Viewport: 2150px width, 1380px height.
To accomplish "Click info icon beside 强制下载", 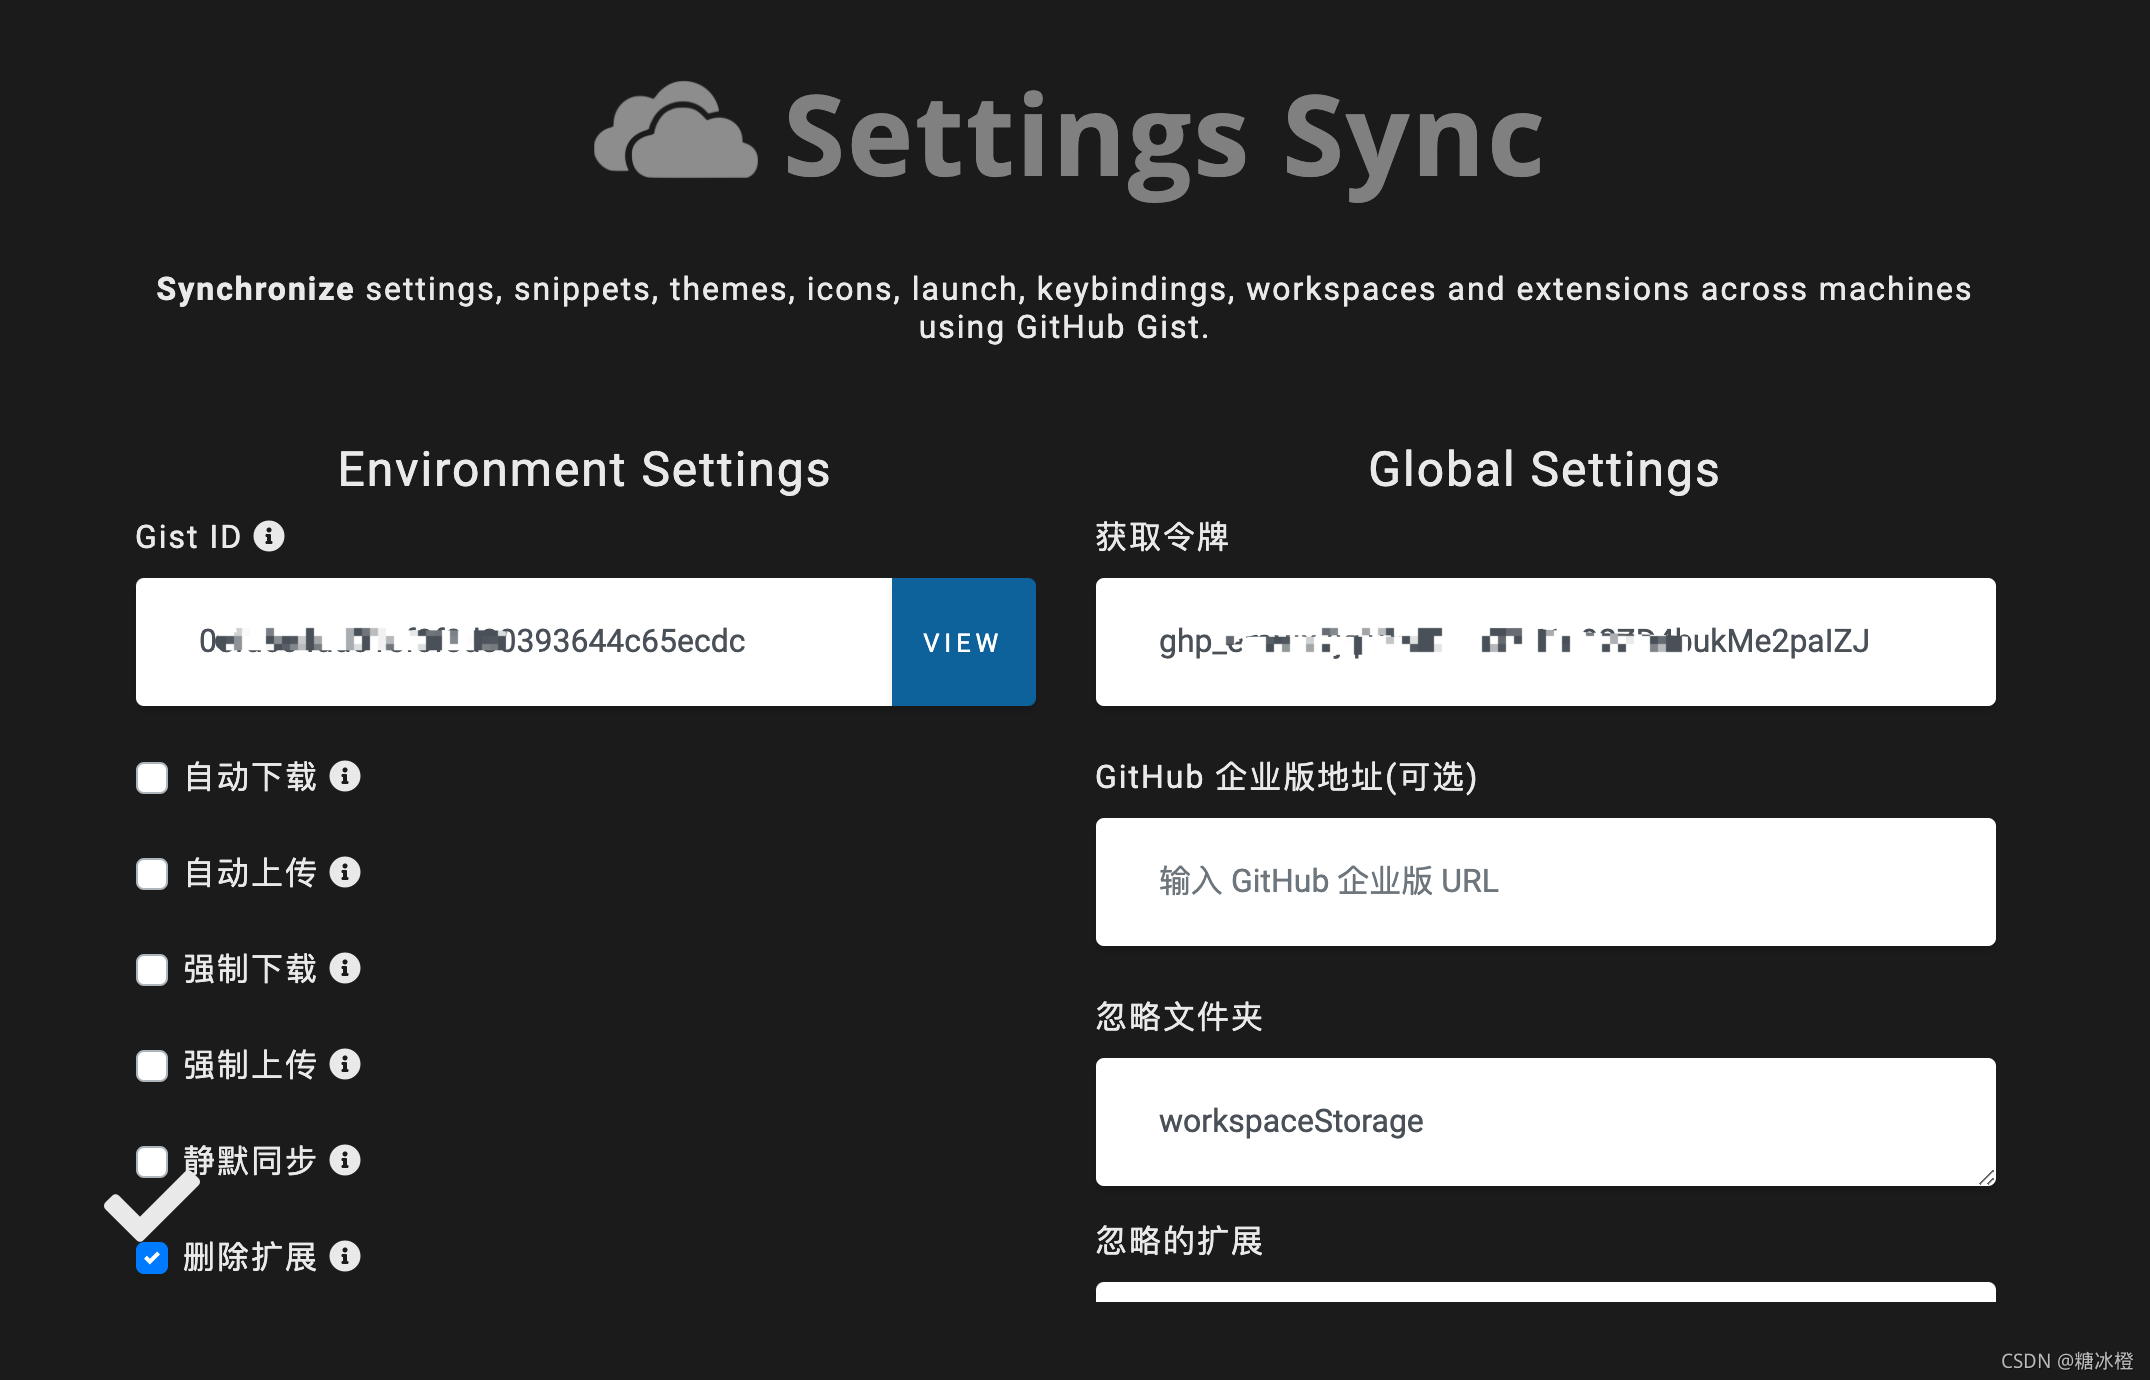I will [345, 968].
